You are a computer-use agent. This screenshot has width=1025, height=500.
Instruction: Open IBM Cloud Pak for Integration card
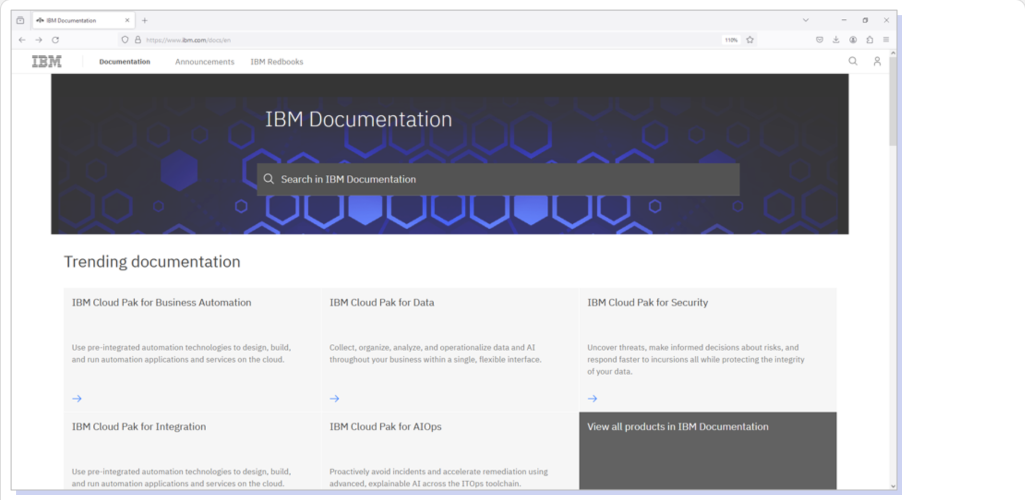192,451
